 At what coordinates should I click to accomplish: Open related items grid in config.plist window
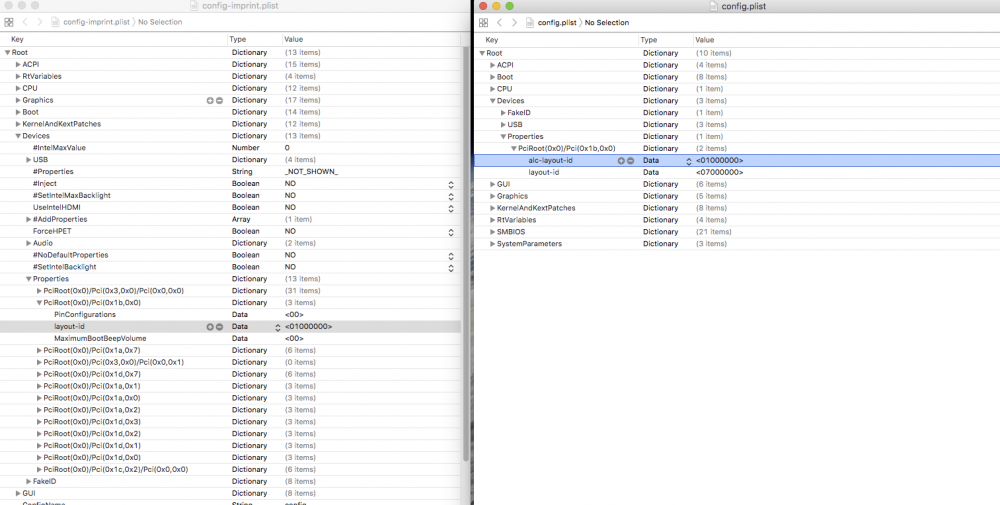(483, 22)
